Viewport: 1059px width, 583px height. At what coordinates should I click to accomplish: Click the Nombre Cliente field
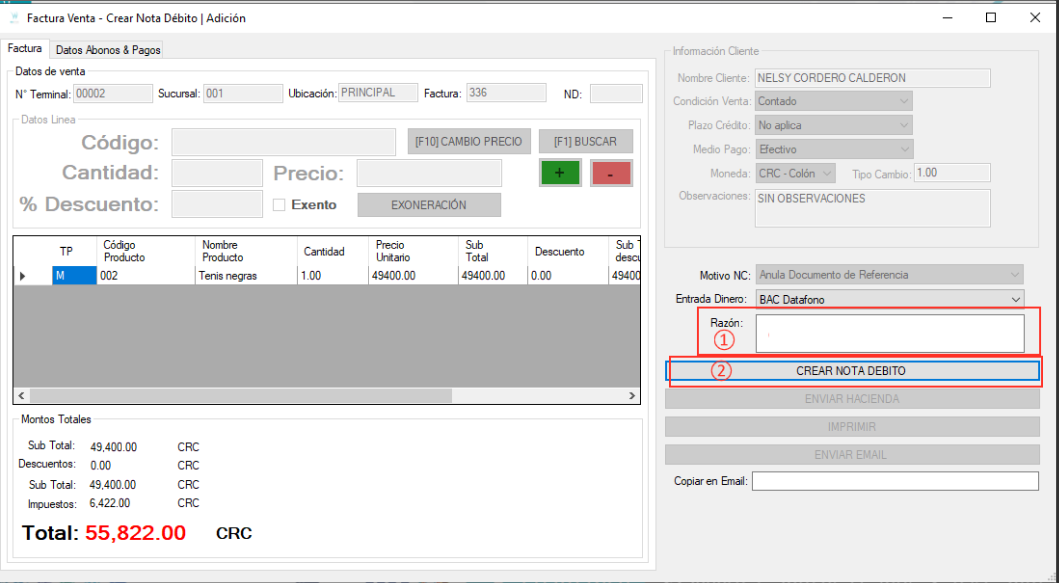[x=873, y=78]
